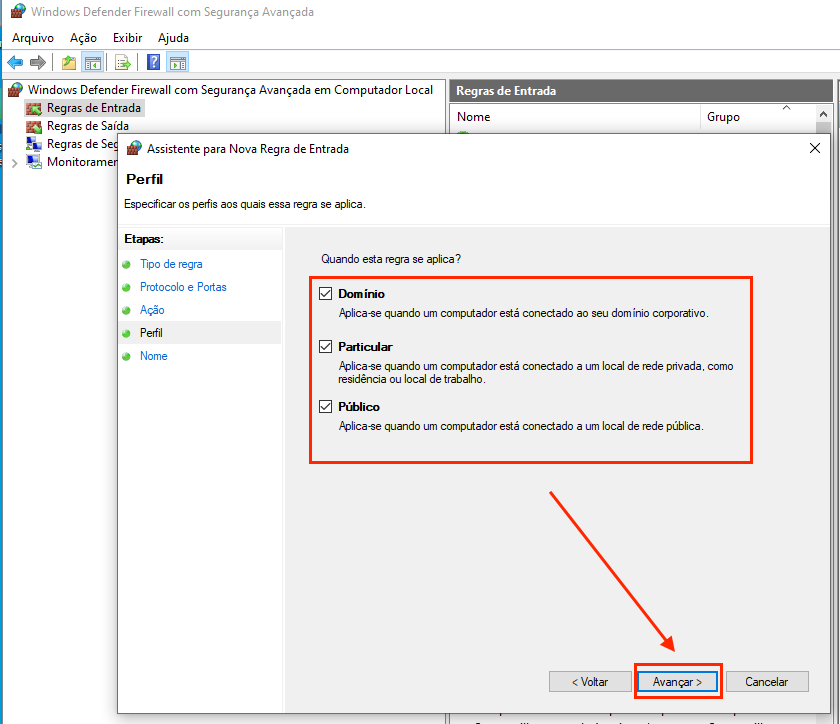
Task: Uncheck the Domínio profile checkbox
Action: [x=325, y=293]
